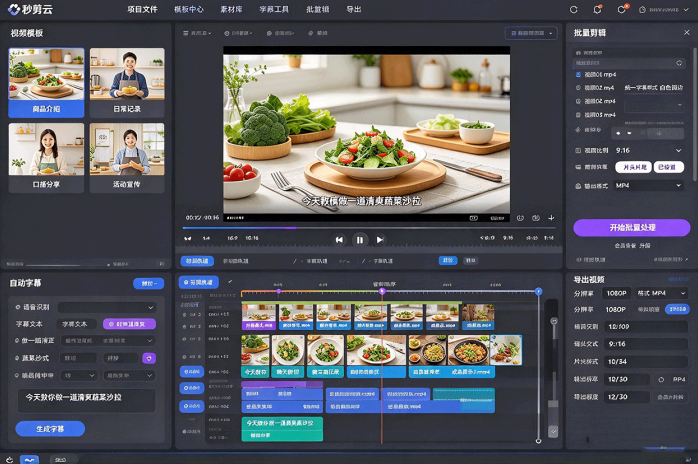Click 生成字幕 button
Screen dimensions: 698x464
pos(50,429)
